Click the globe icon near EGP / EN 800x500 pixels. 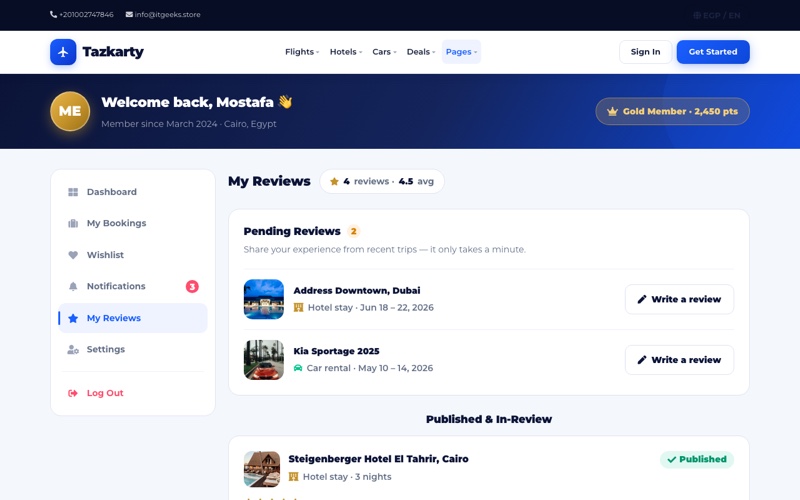(697, 16)
